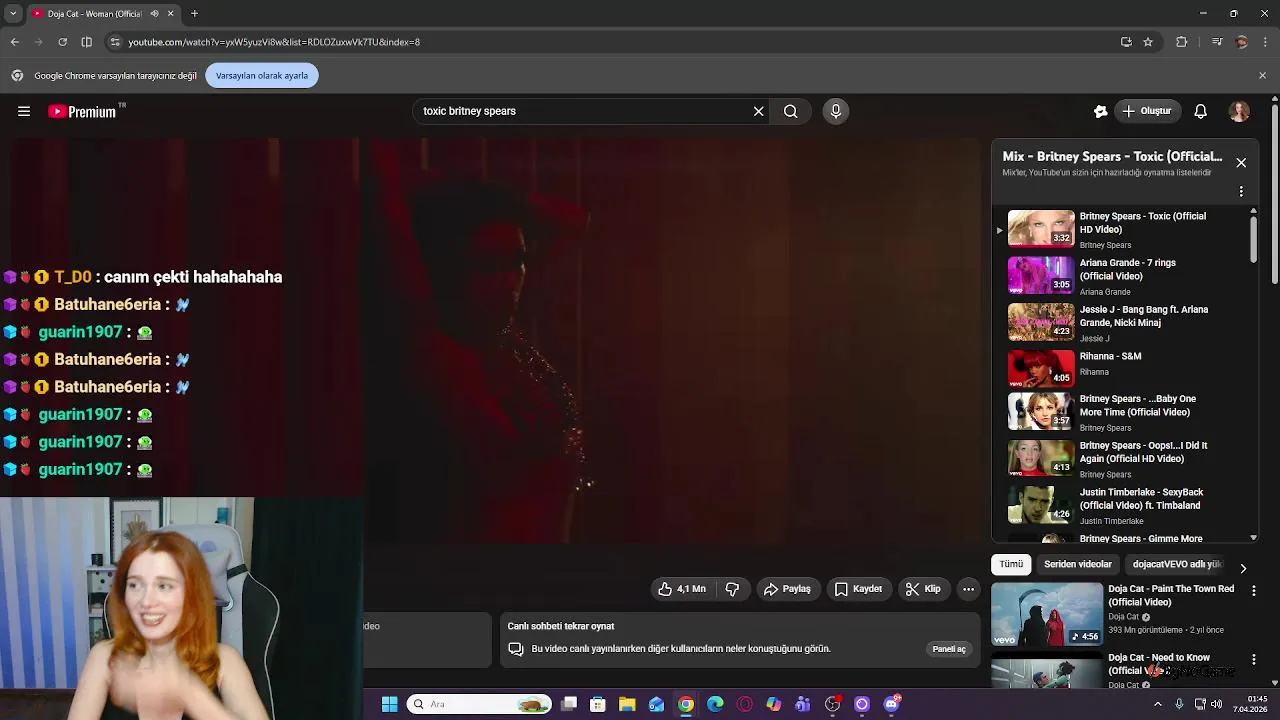
Task: Select the Tümü filter chip
Action: (1012, 564)
